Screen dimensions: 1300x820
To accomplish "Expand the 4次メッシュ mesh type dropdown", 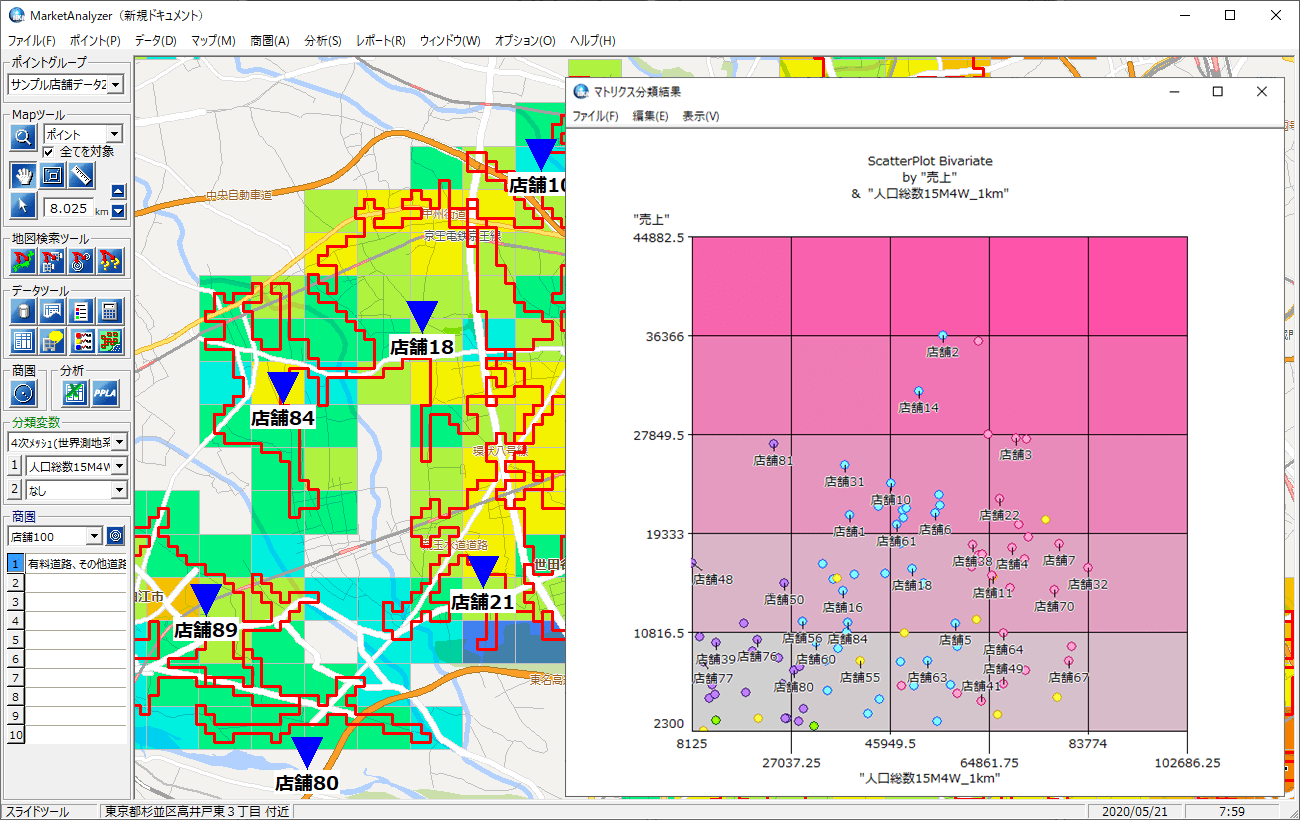I will coord(119,442).
